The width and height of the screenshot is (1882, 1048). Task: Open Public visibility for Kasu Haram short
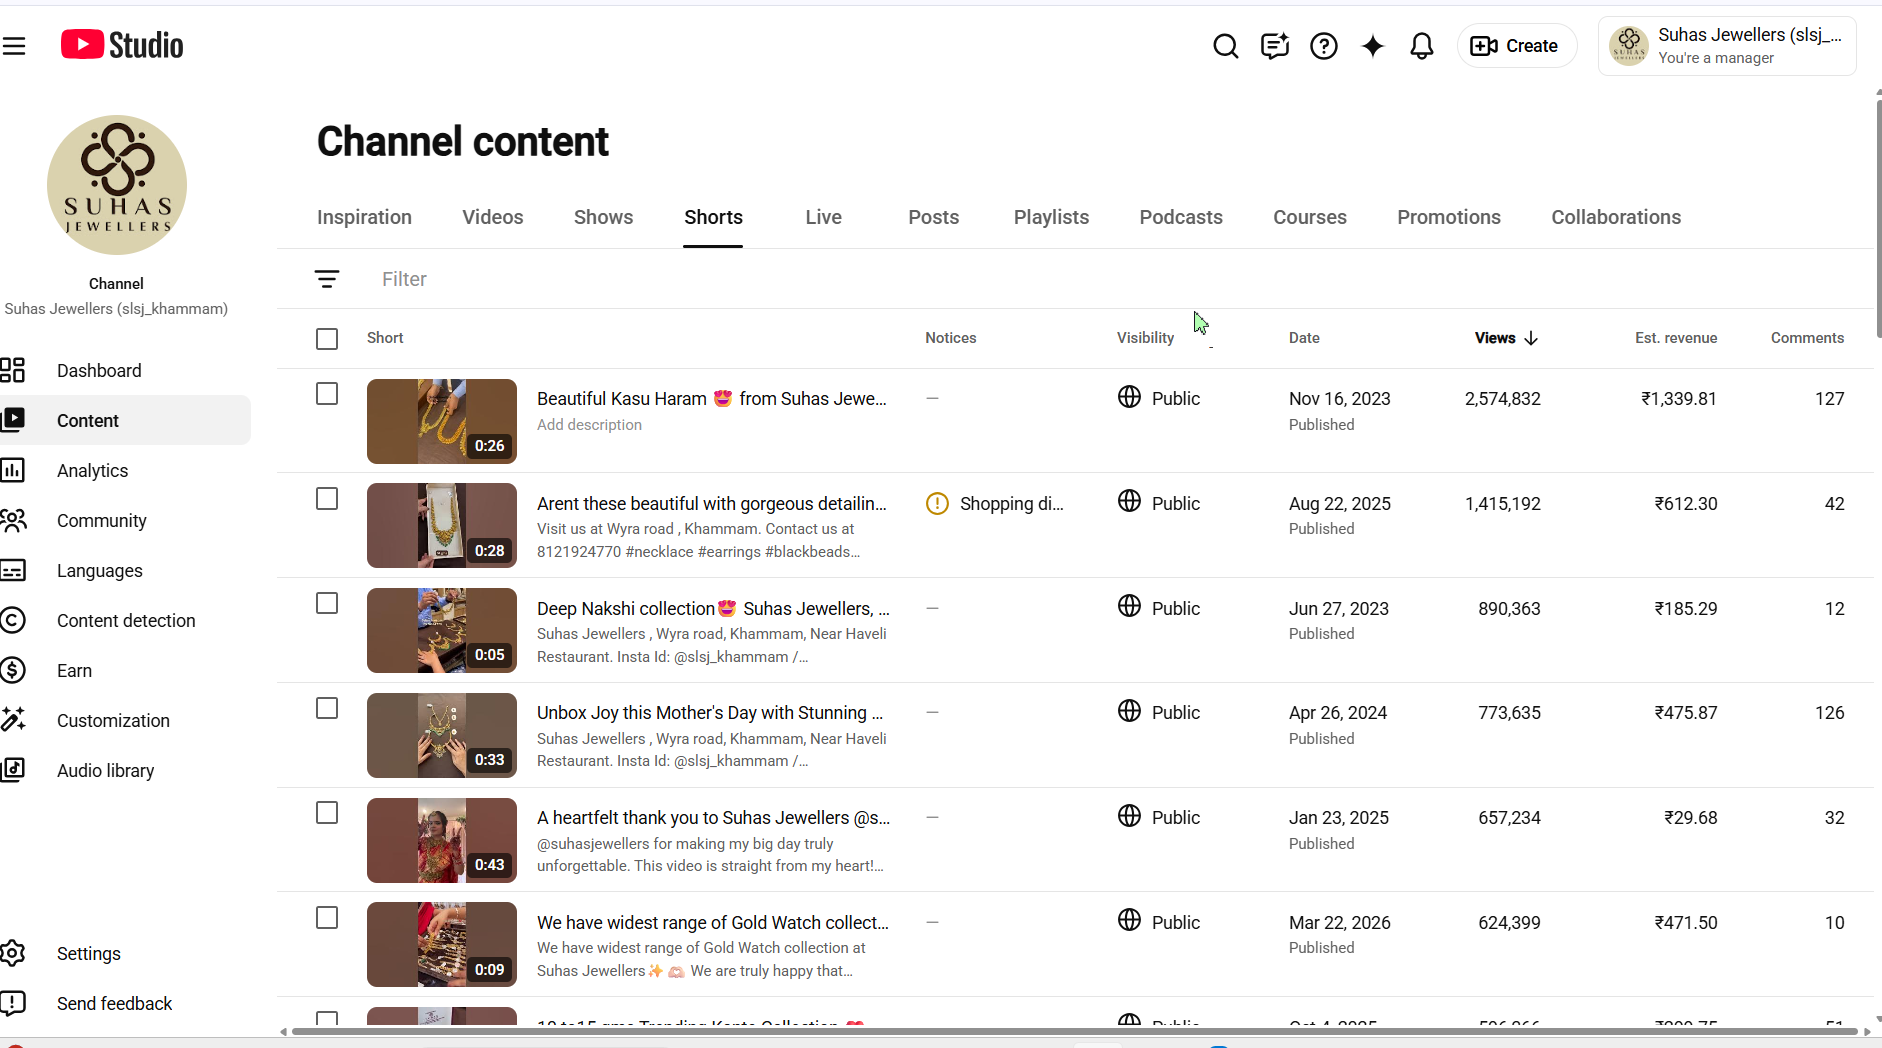(x=1159, y=398)
